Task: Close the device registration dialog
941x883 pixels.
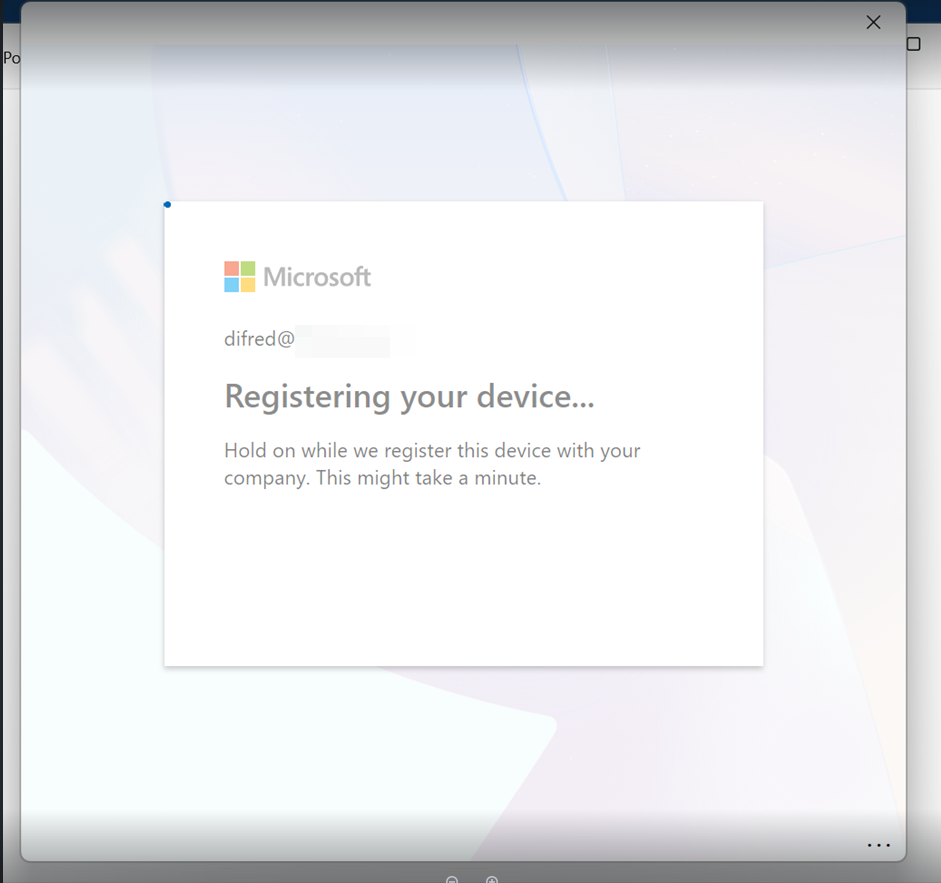Action: (x=873, y=22)
